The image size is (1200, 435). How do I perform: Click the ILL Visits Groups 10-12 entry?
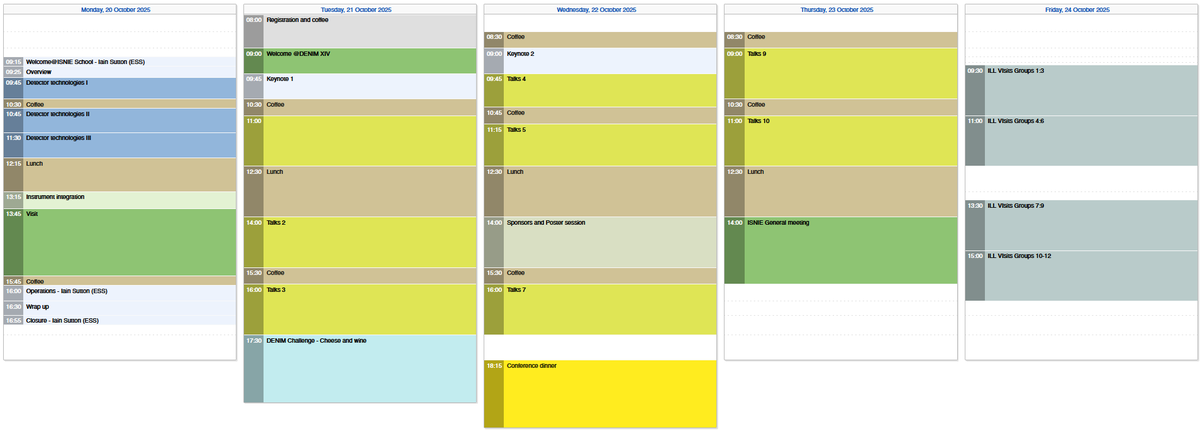click(x=1090, y=275)
